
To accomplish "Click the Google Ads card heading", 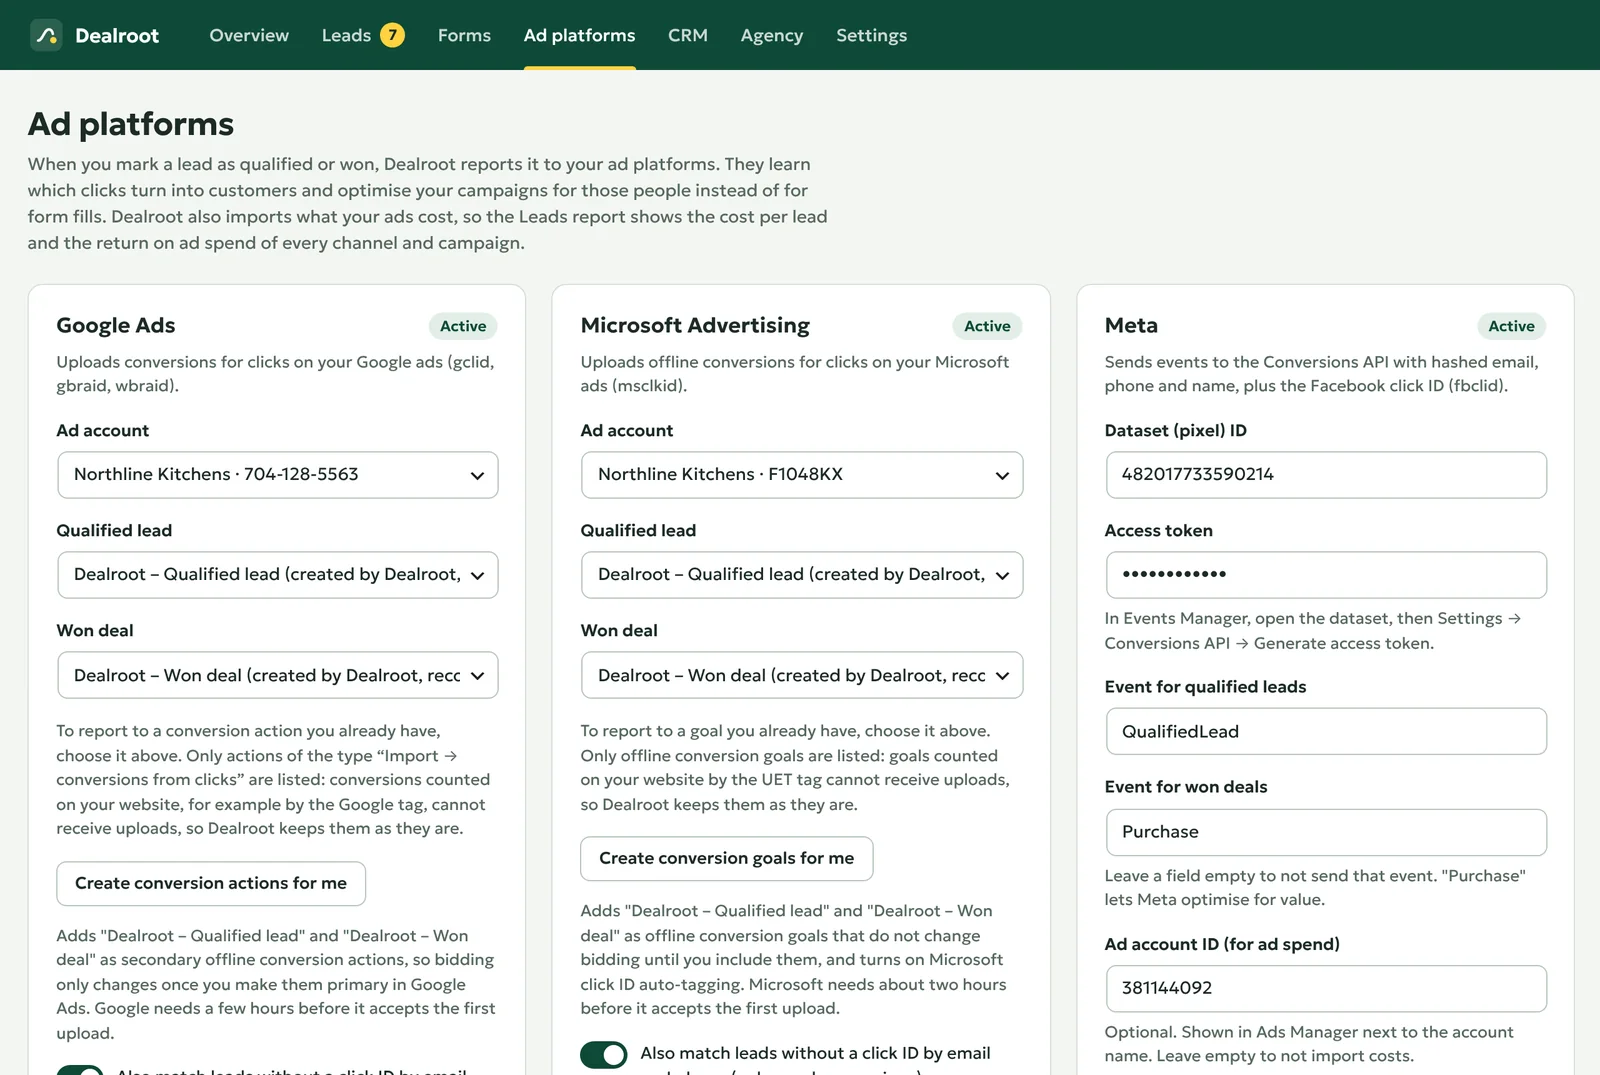I will (116, 325).
